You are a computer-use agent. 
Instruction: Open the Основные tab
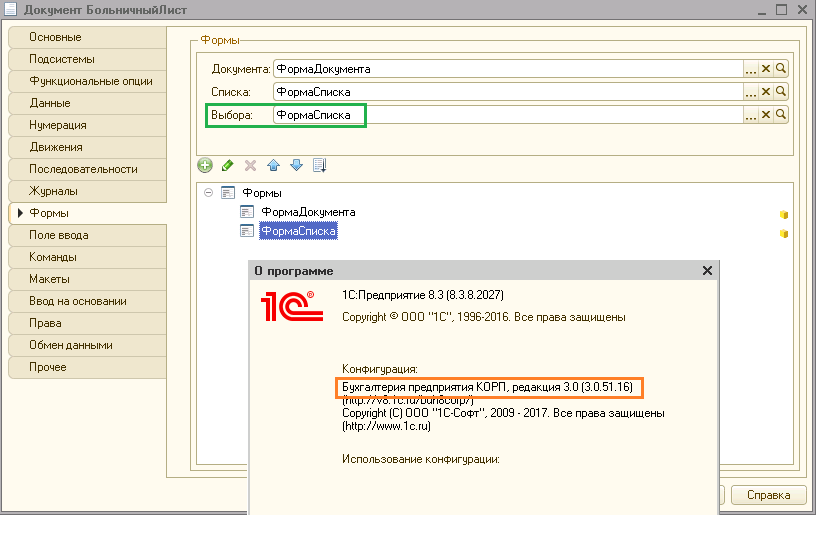[88, 37]
